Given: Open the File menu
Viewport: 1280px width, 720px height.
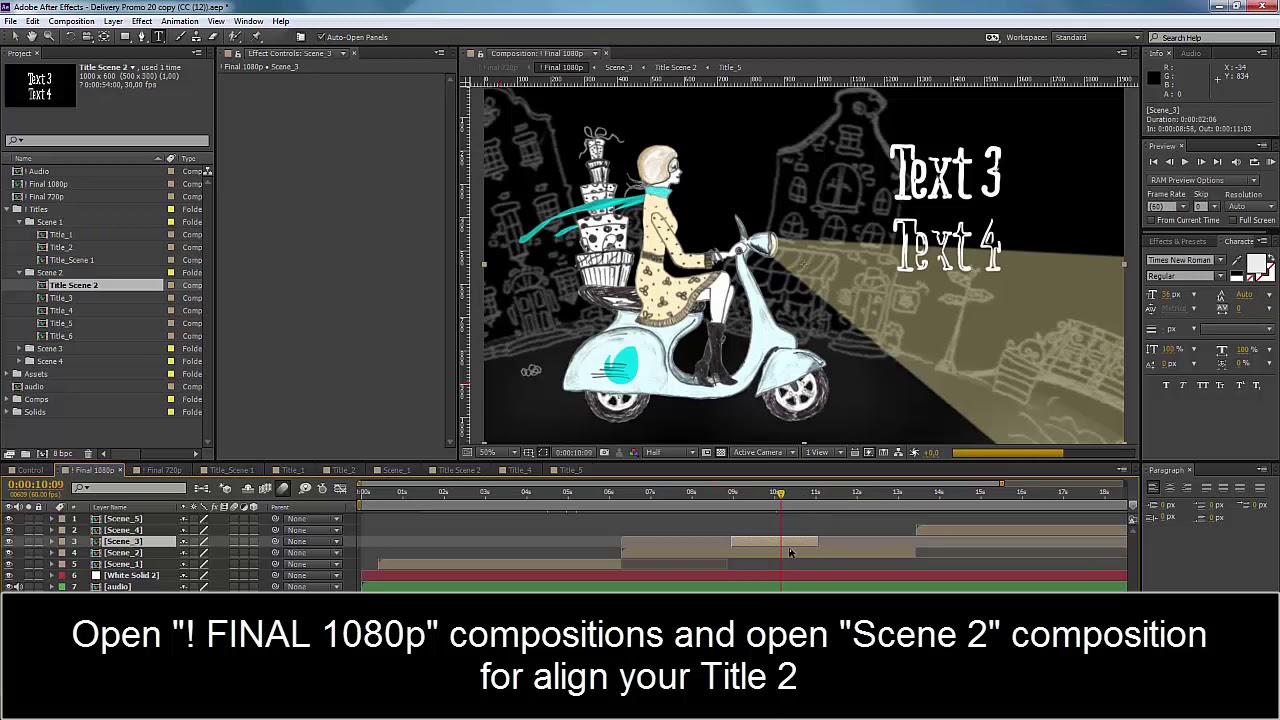Looking at the screenshot, I should click(10, 21).
